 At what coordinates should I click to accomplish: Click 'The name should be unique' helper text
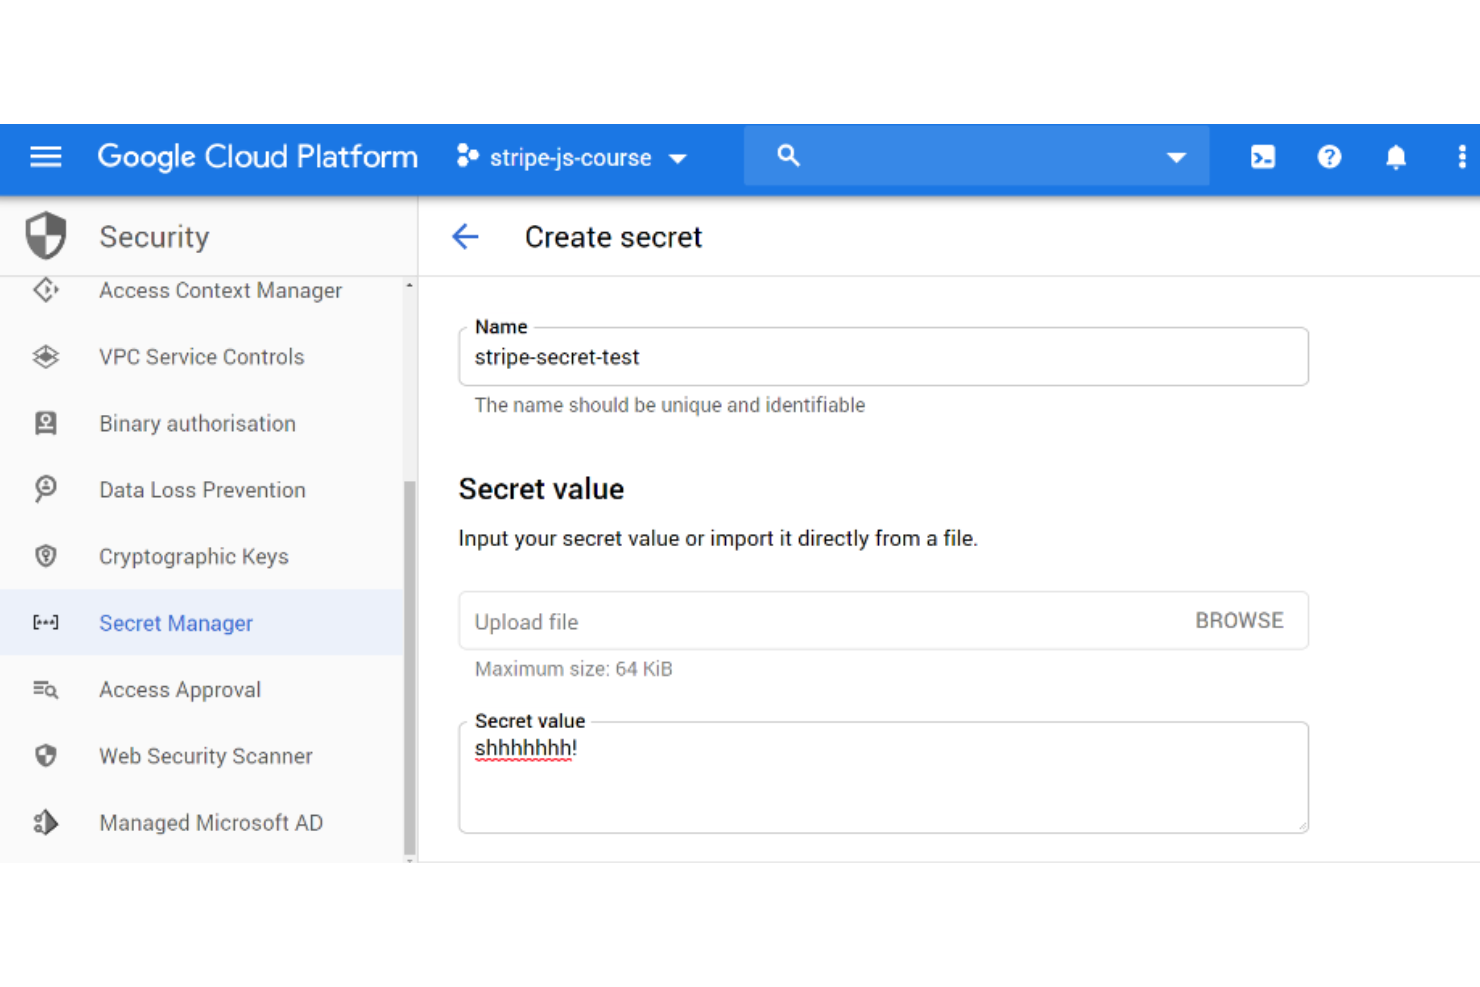click(669, 405)
